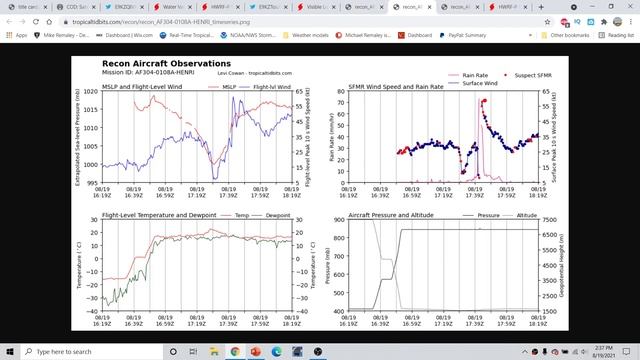
Task: Click the Surface Wind legend label
Action: (480, 83)
